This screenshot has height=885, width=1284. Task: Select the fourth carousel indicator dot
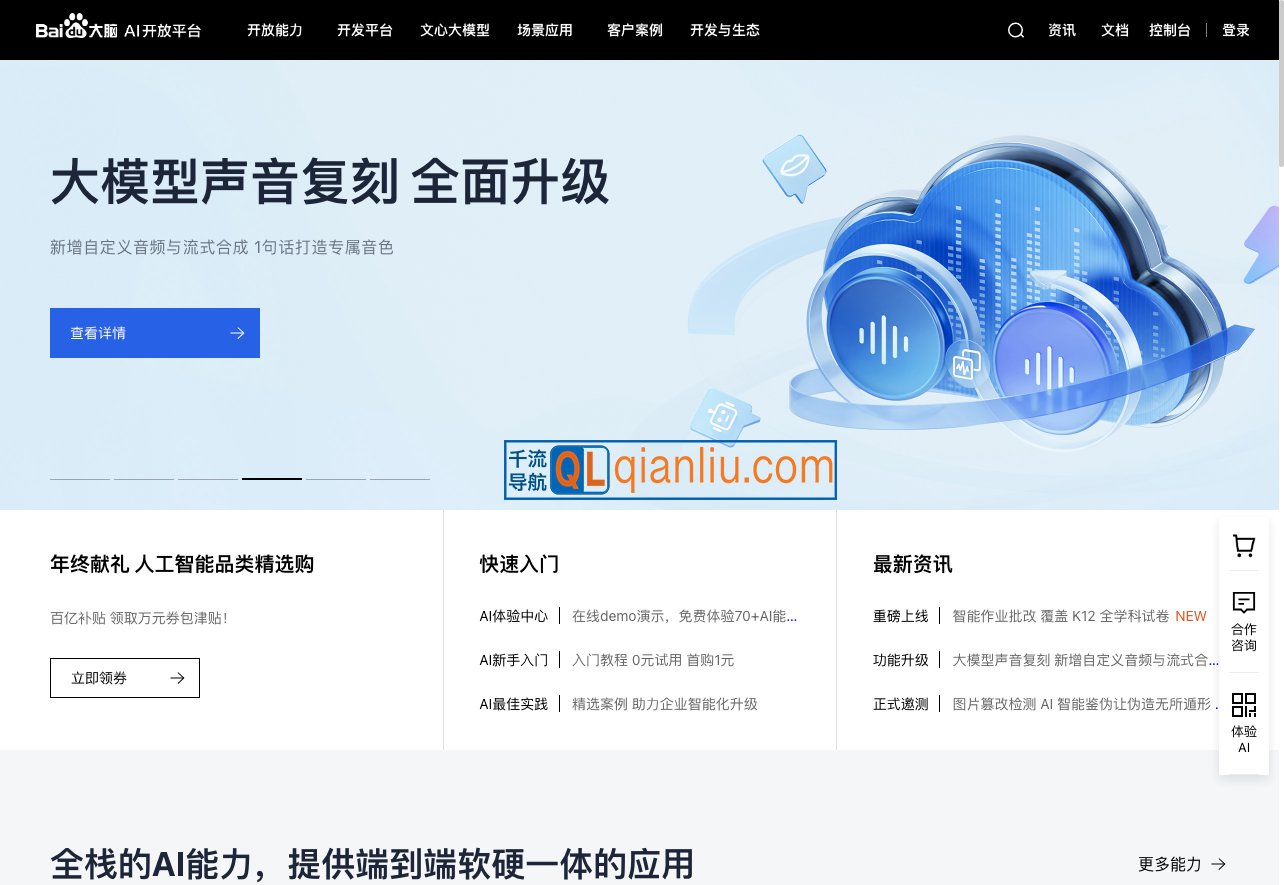click(271, 478)
